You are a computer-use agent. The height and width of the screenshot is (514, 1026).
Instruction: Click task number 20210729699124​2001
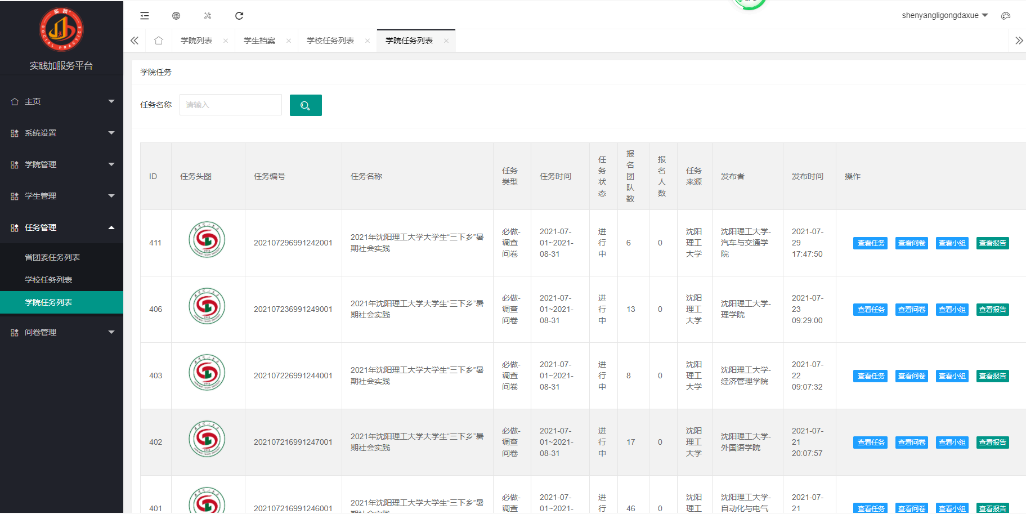tap(293, 243)
